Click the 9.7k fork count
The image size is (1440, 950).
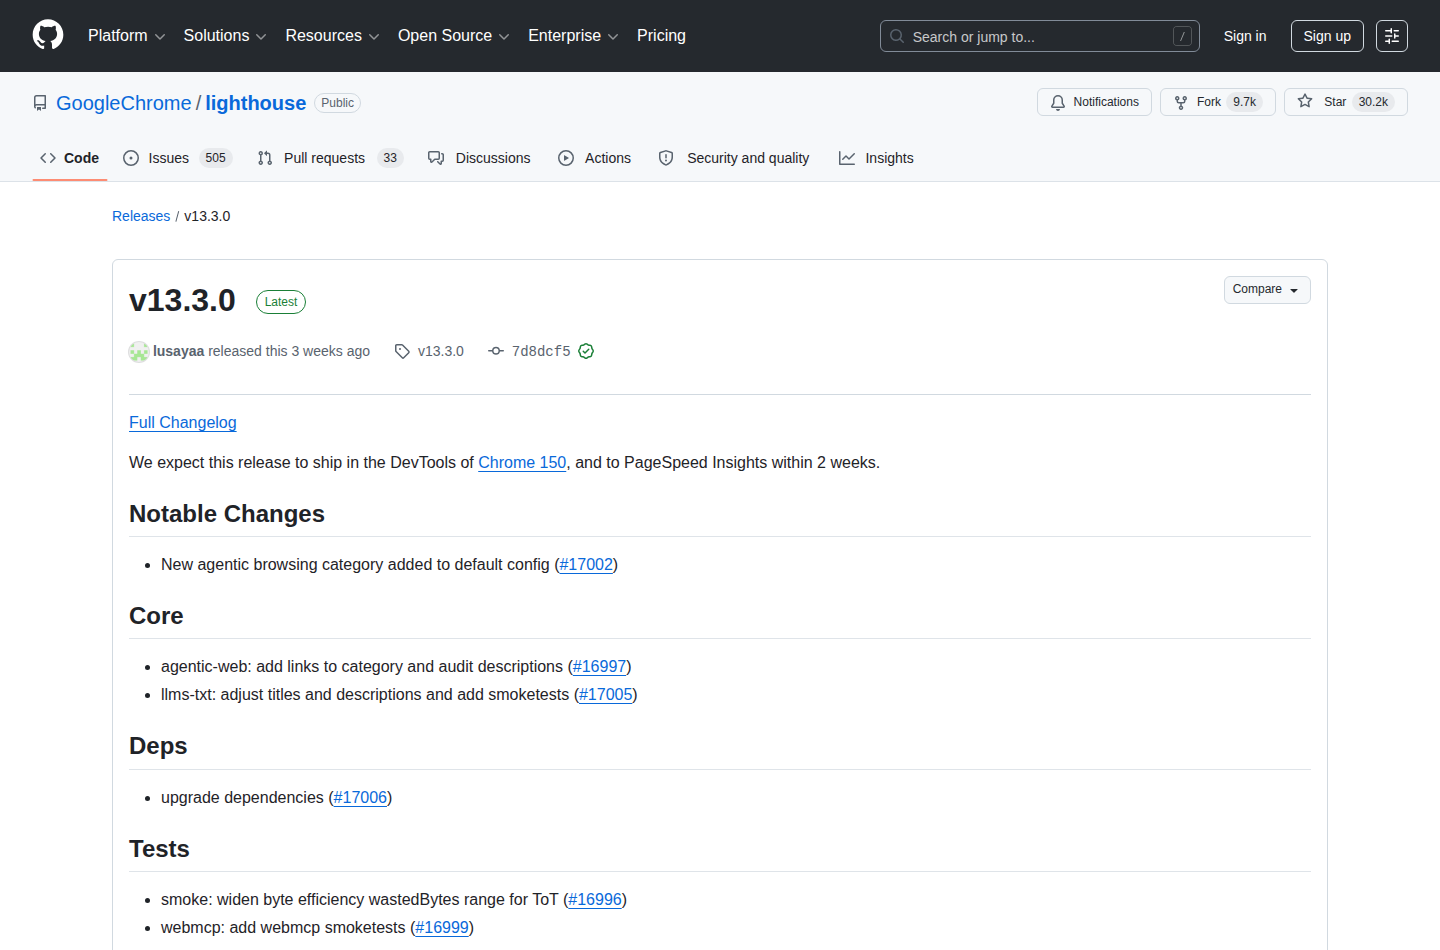point(1245,102)
